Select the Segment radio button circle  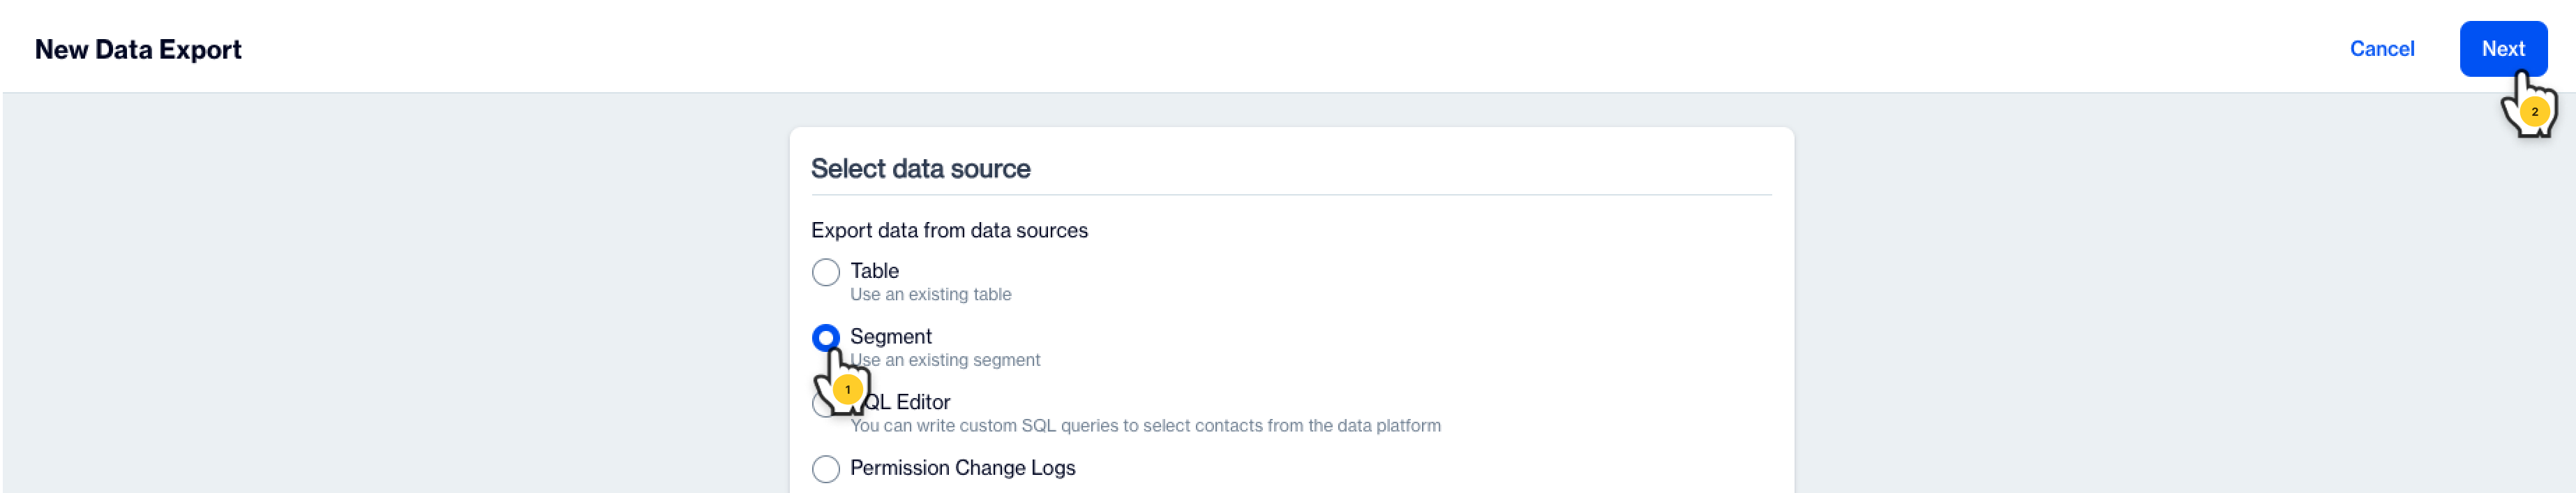click(x=825, y=337)
